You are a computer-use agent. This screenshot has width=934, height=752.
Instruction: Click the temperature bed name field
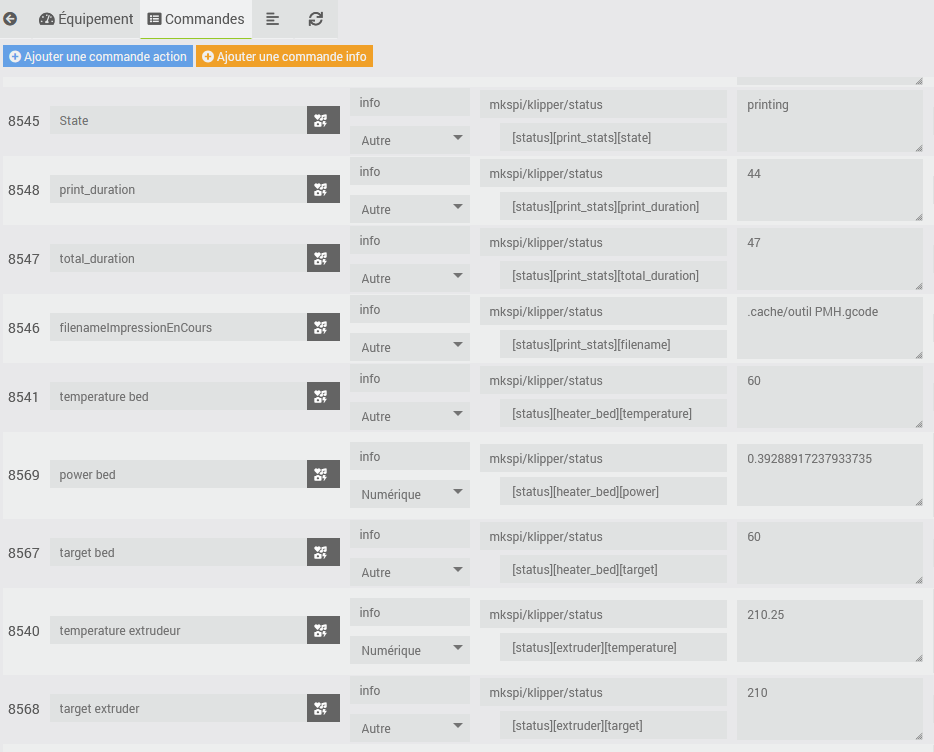coord(178,396)
